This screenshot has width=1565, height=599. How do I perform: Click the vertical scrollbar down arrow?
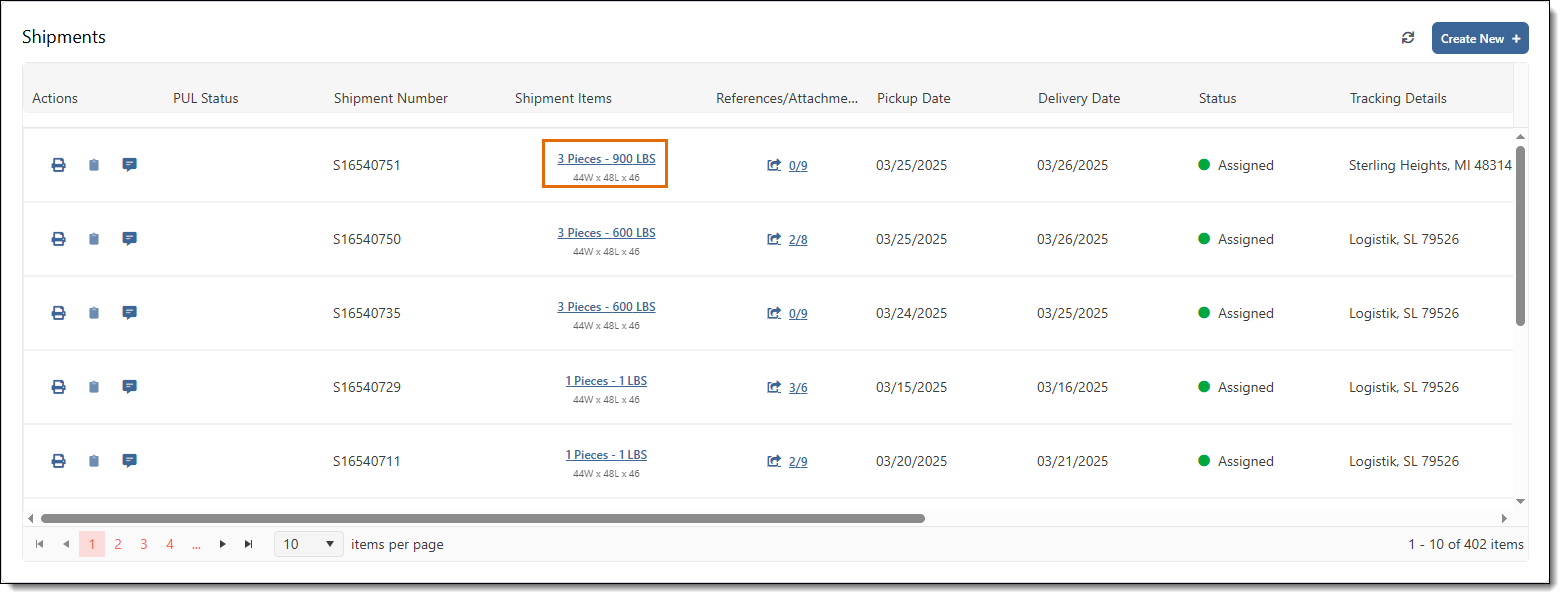[x=1520, y=502]
